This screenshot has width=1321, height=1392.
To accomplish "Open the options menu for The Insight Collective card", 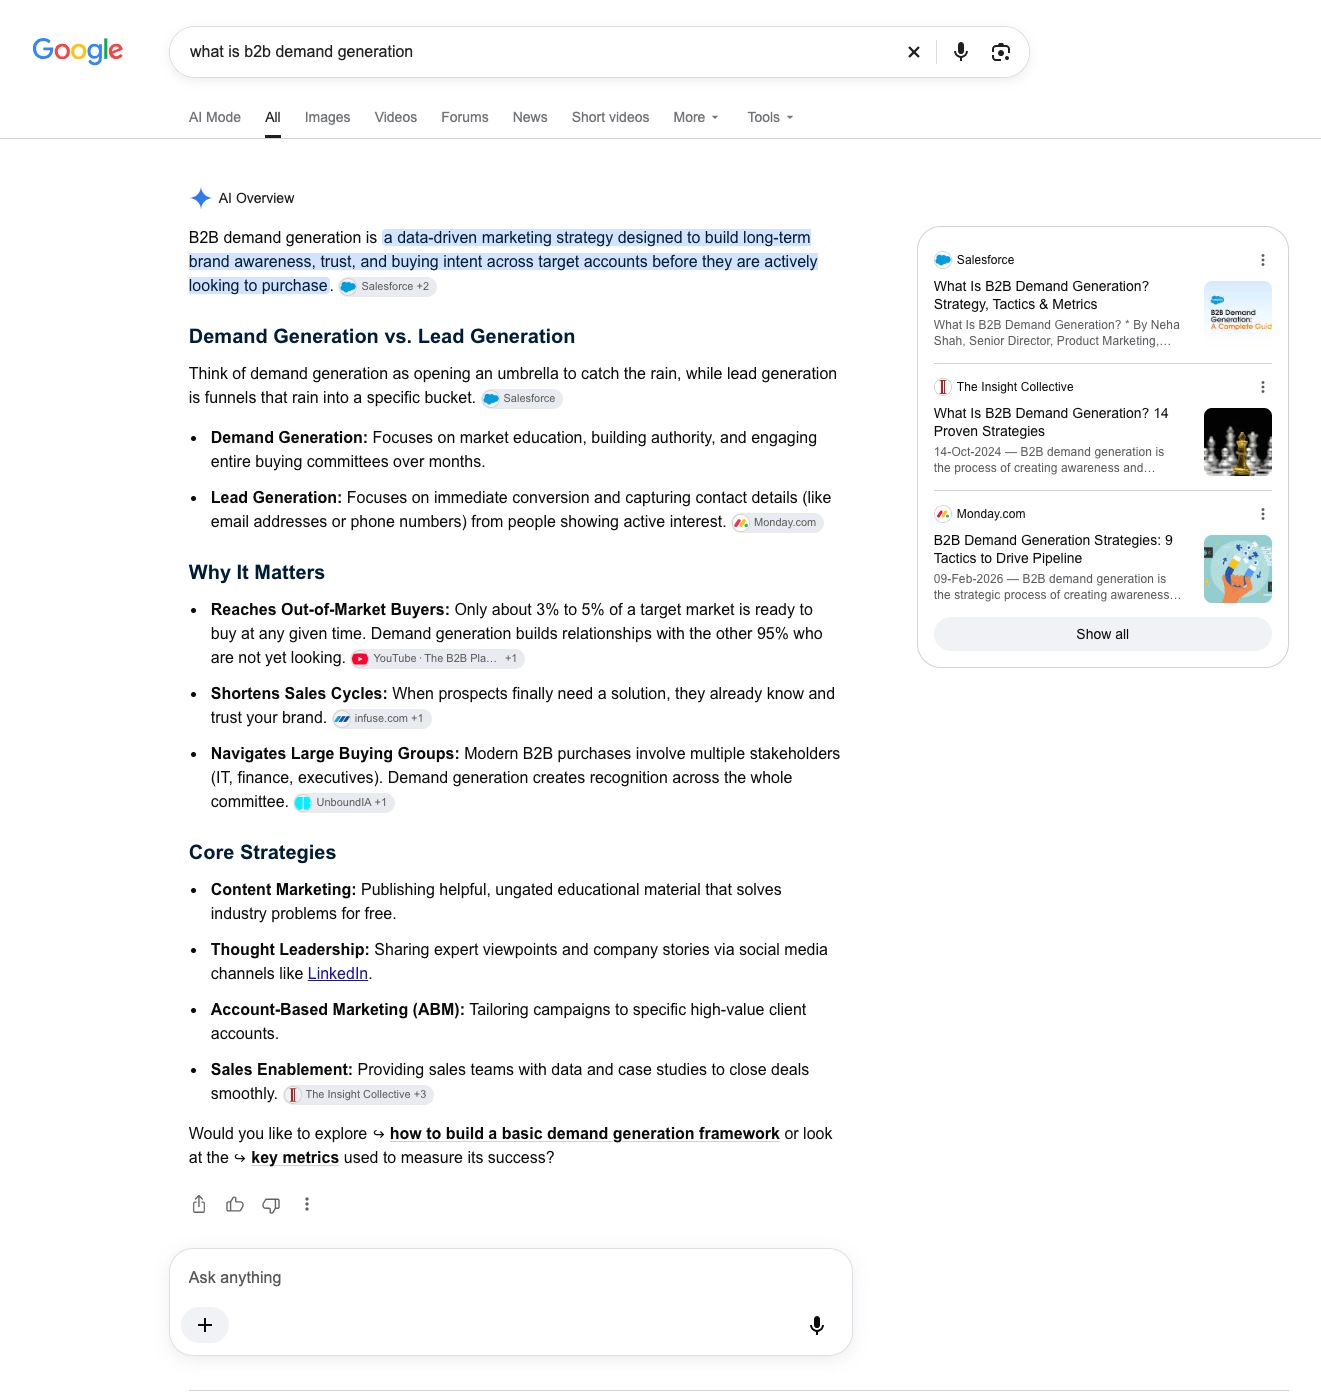I will (x=1263, y=387).
